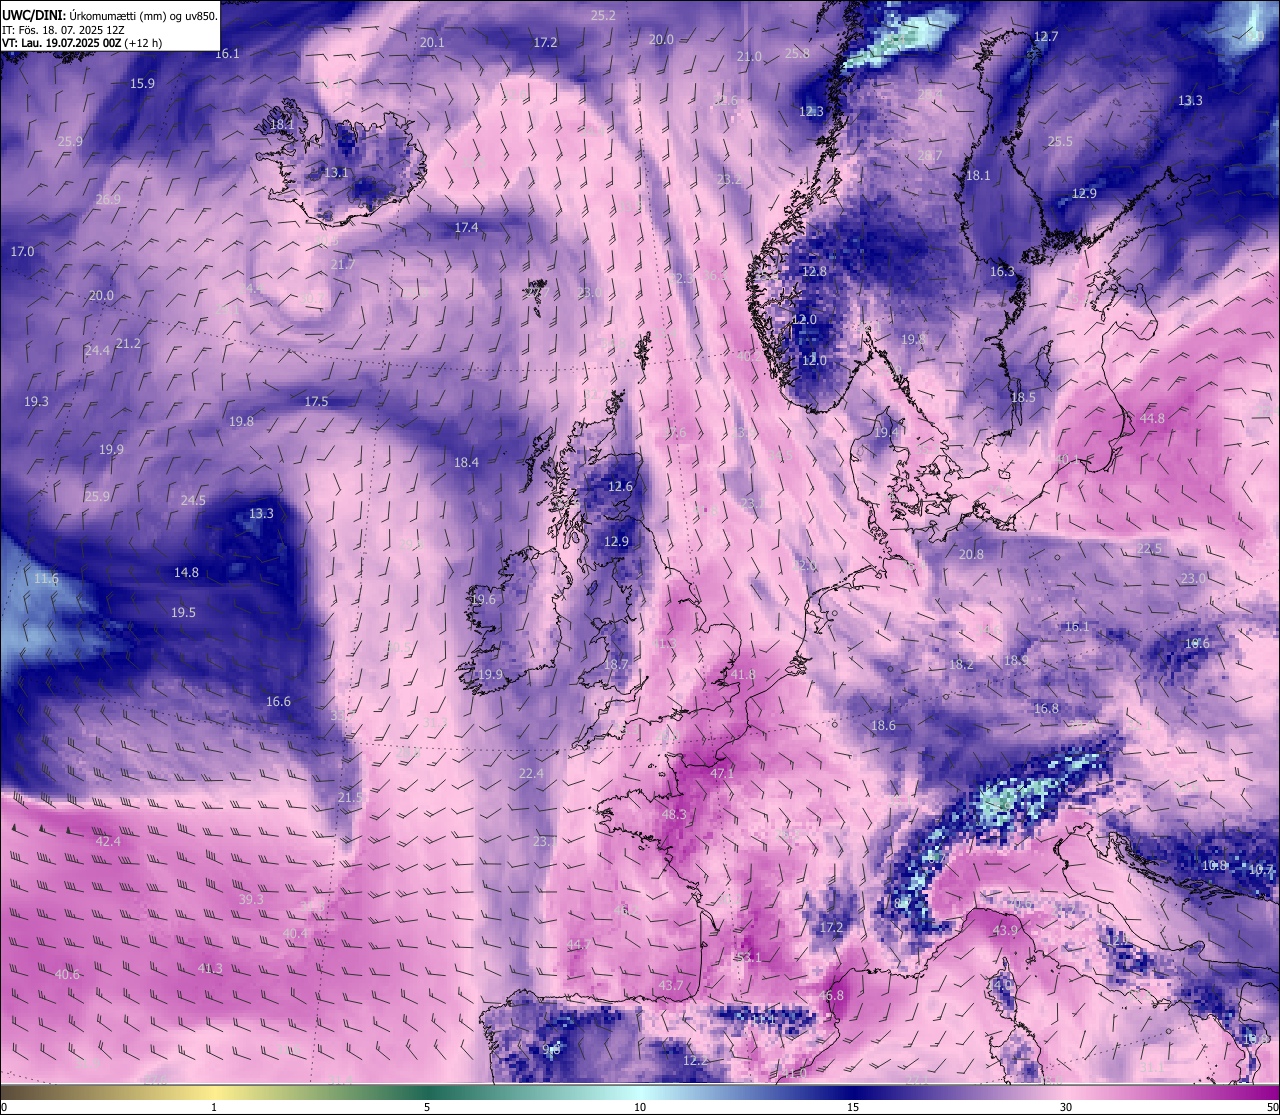Click the 19.5 value label
The width and height of the screenshot is (1280, 1115).
coord(183,613)
